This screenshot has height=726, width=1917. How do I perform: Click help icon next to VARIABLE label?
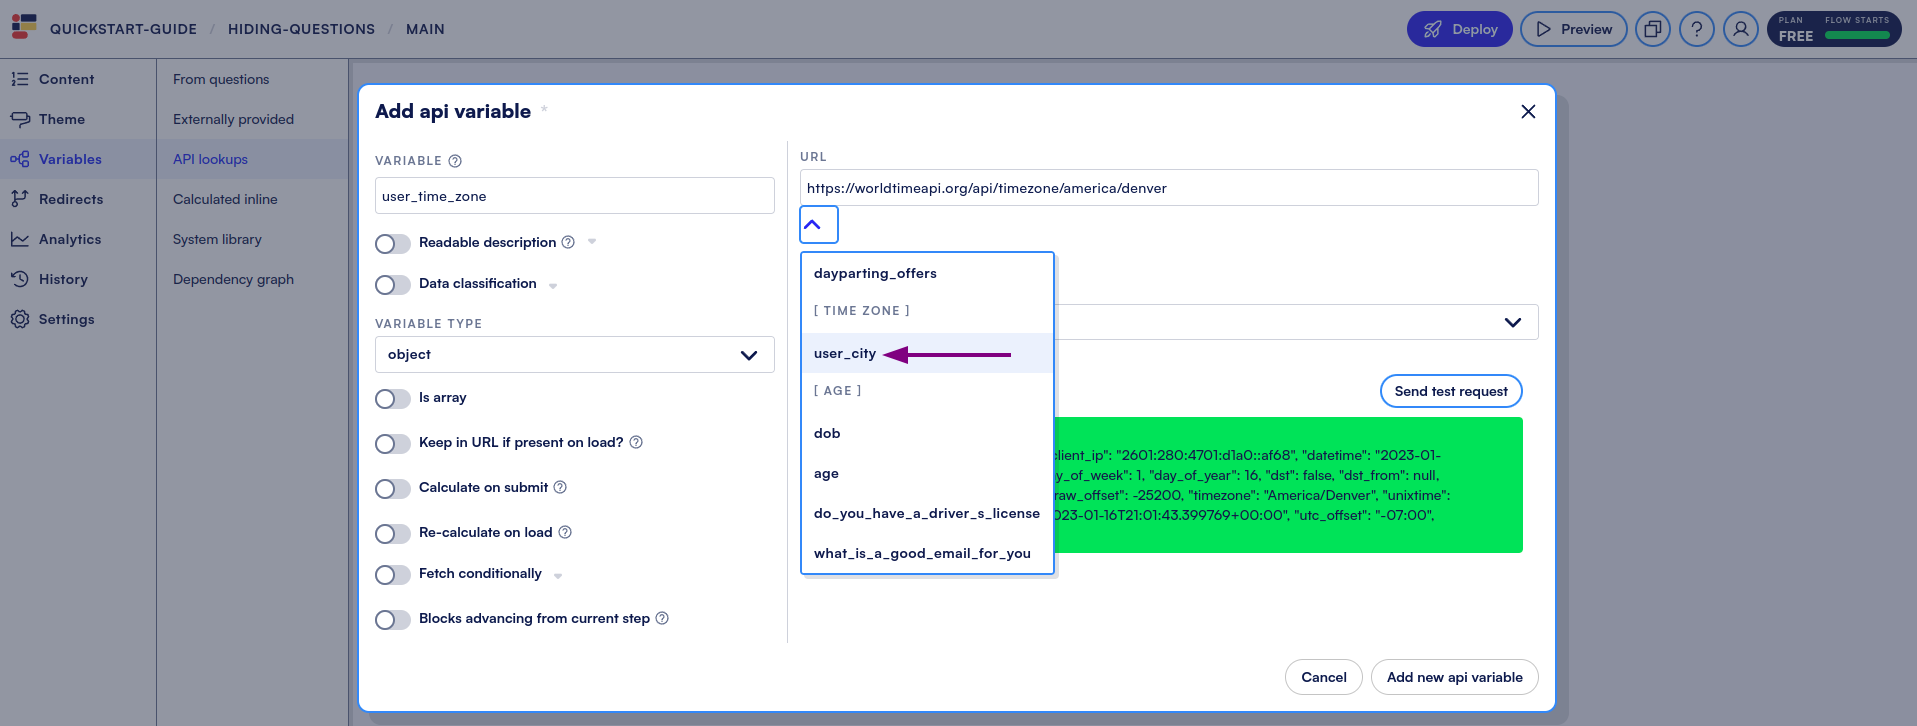click(455, 161)
